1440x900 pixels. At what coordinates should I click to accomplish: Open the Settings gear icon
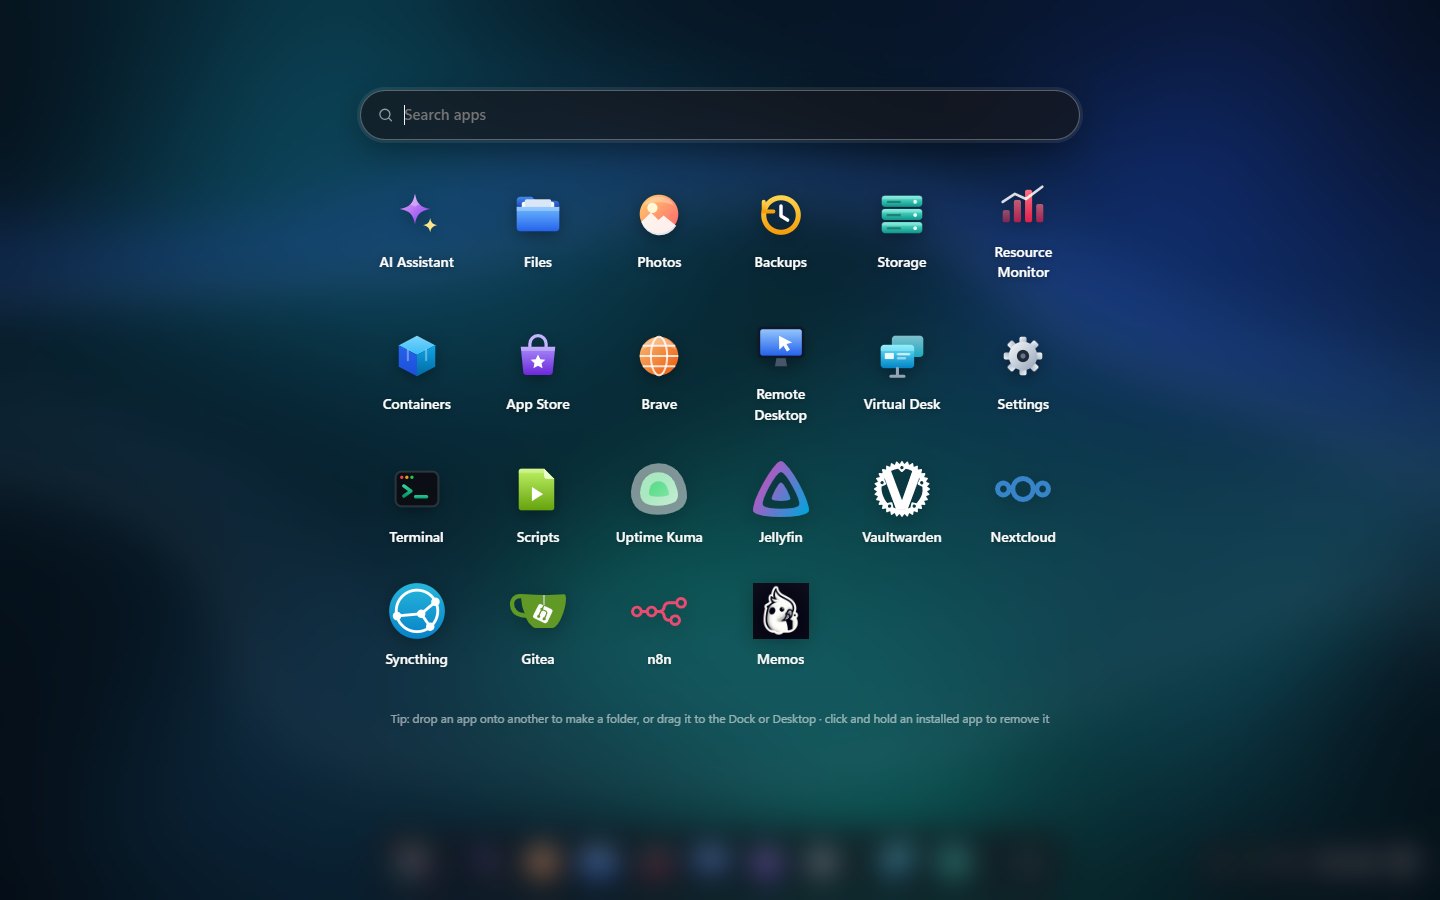[x=1023, y=356]
